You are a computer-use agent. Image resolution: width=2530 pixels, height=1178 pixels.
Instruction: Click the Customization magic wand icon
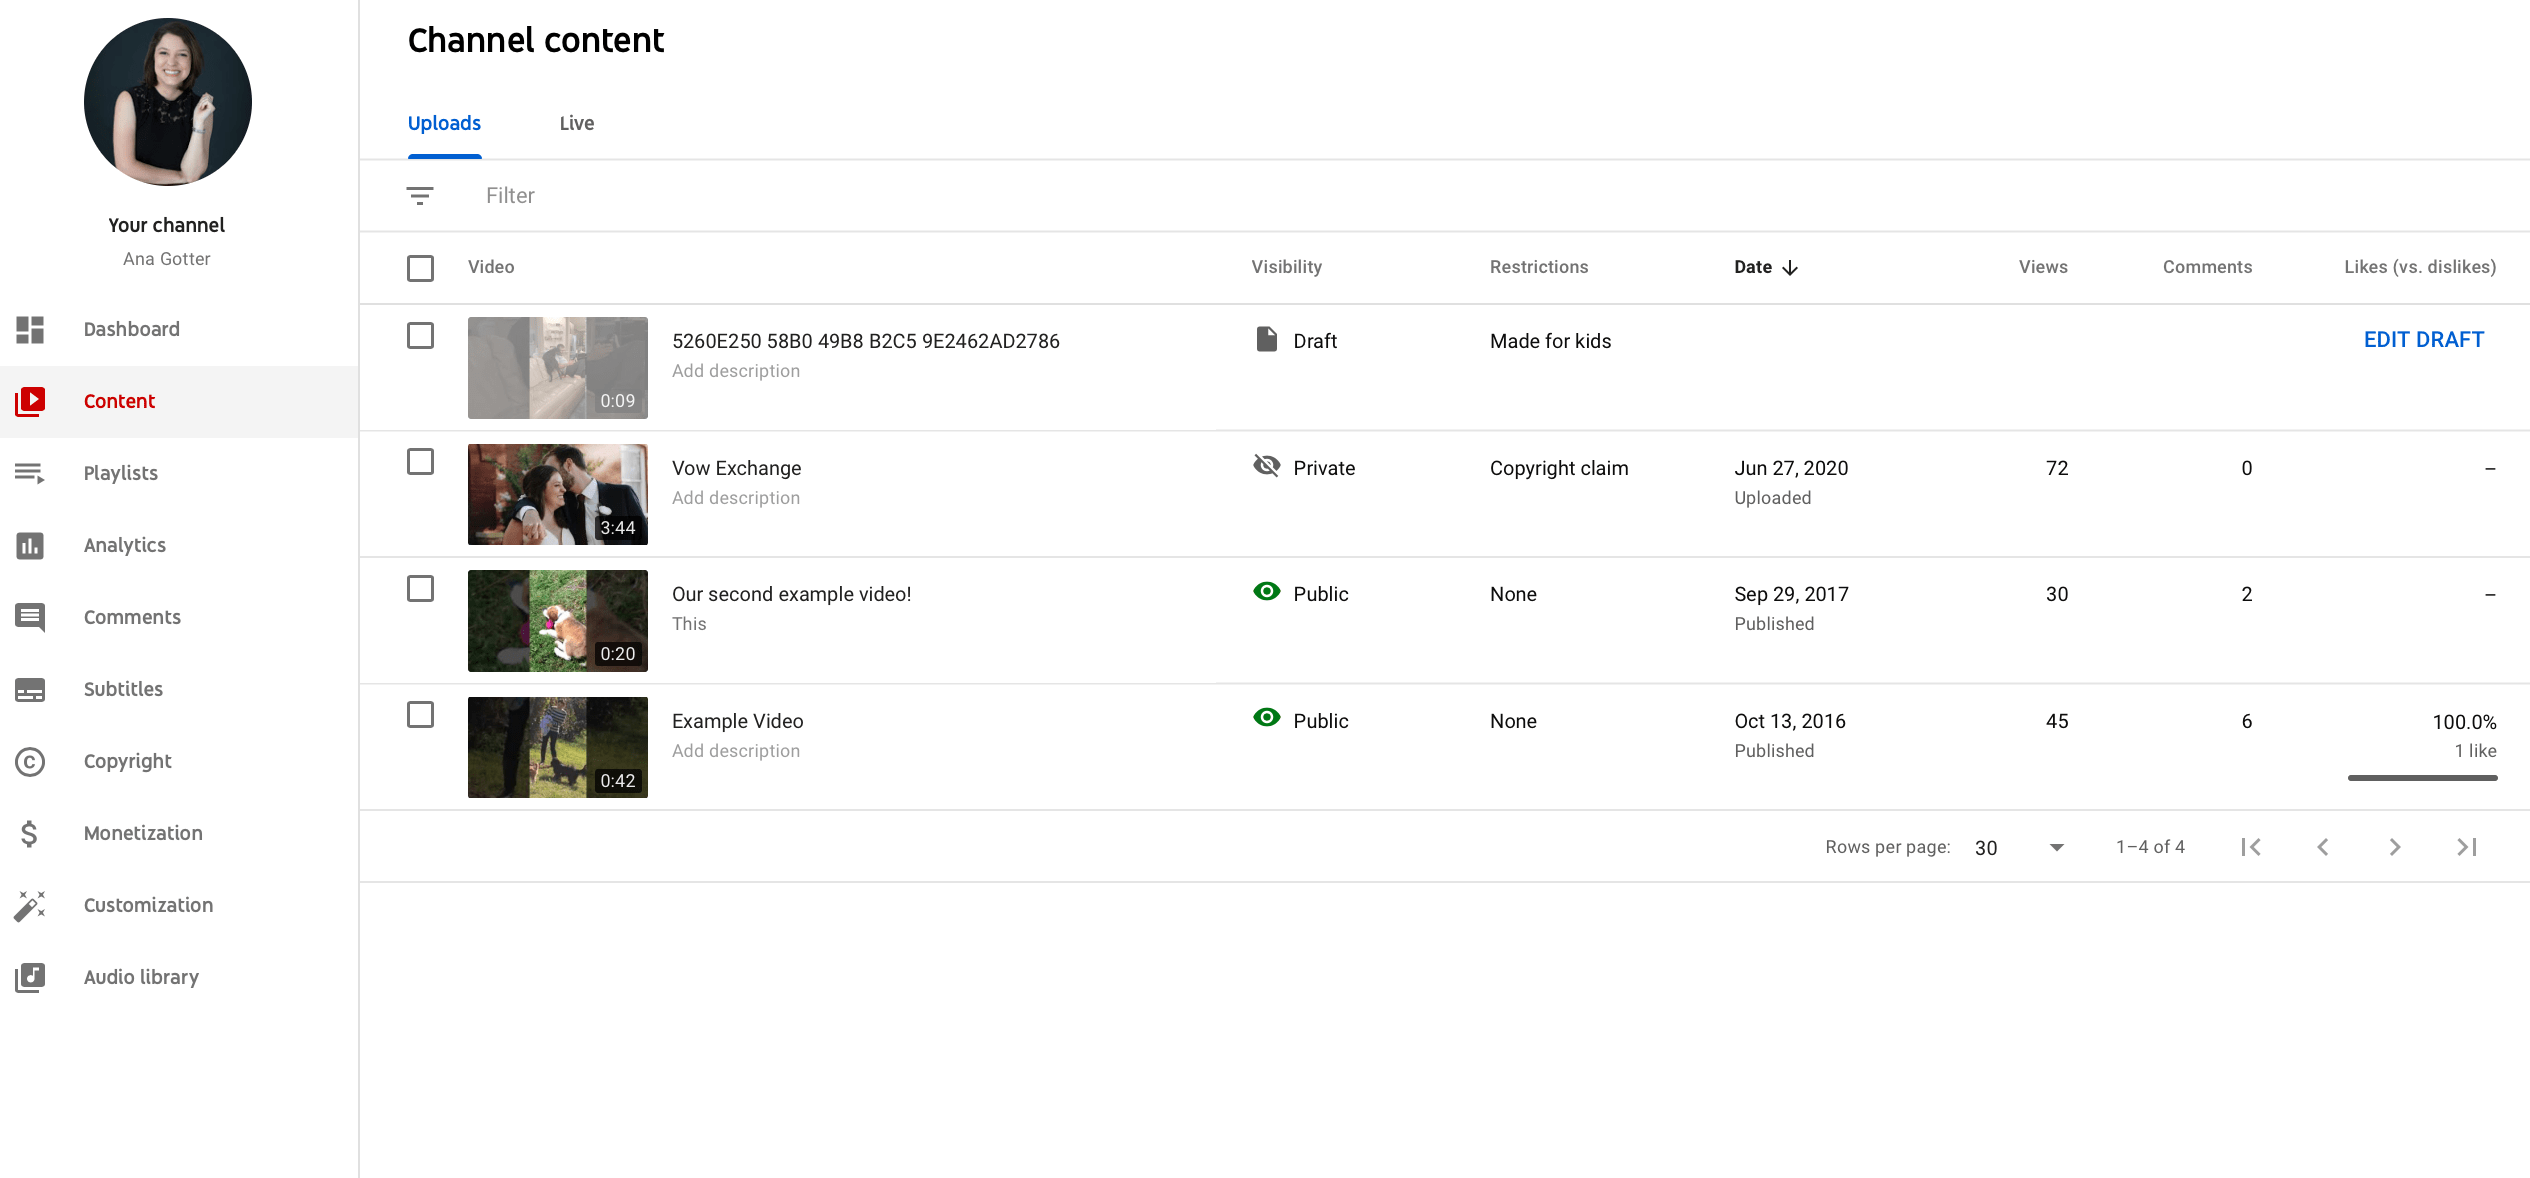[x=30, y=905]
